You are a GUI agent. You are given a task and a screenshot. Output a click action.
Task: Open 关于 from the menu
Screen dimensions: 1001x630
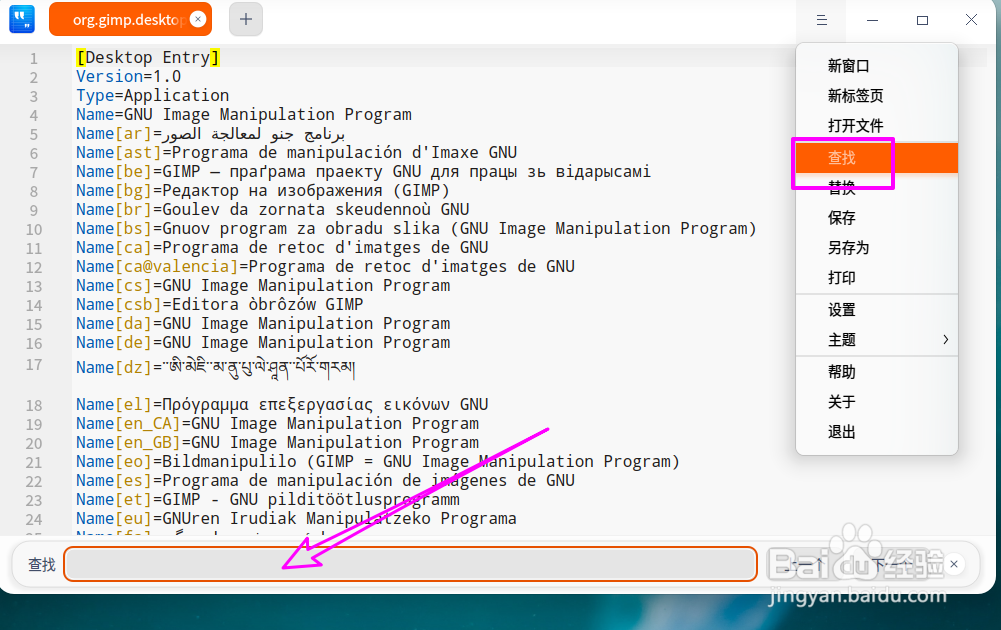(x=877, y=401)
